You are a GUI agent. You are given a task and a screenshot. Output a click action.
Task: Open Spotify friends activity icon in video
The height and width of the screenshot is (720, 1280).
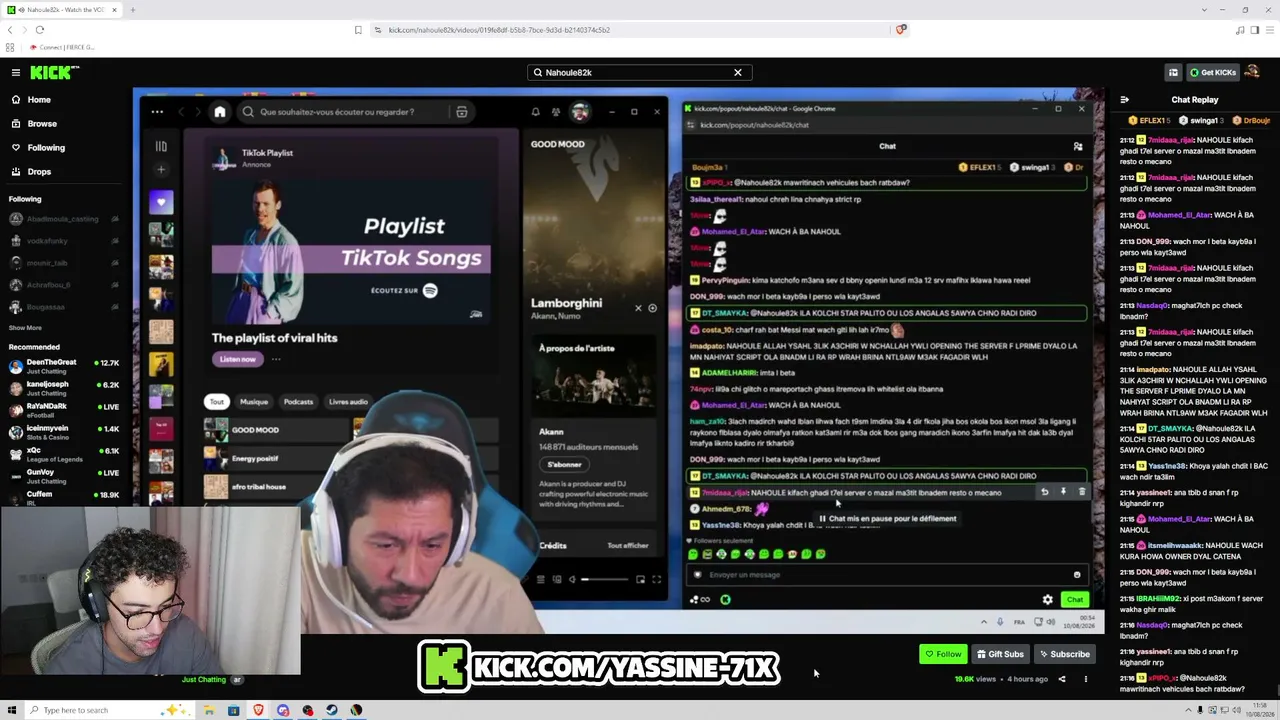point(556,112)
